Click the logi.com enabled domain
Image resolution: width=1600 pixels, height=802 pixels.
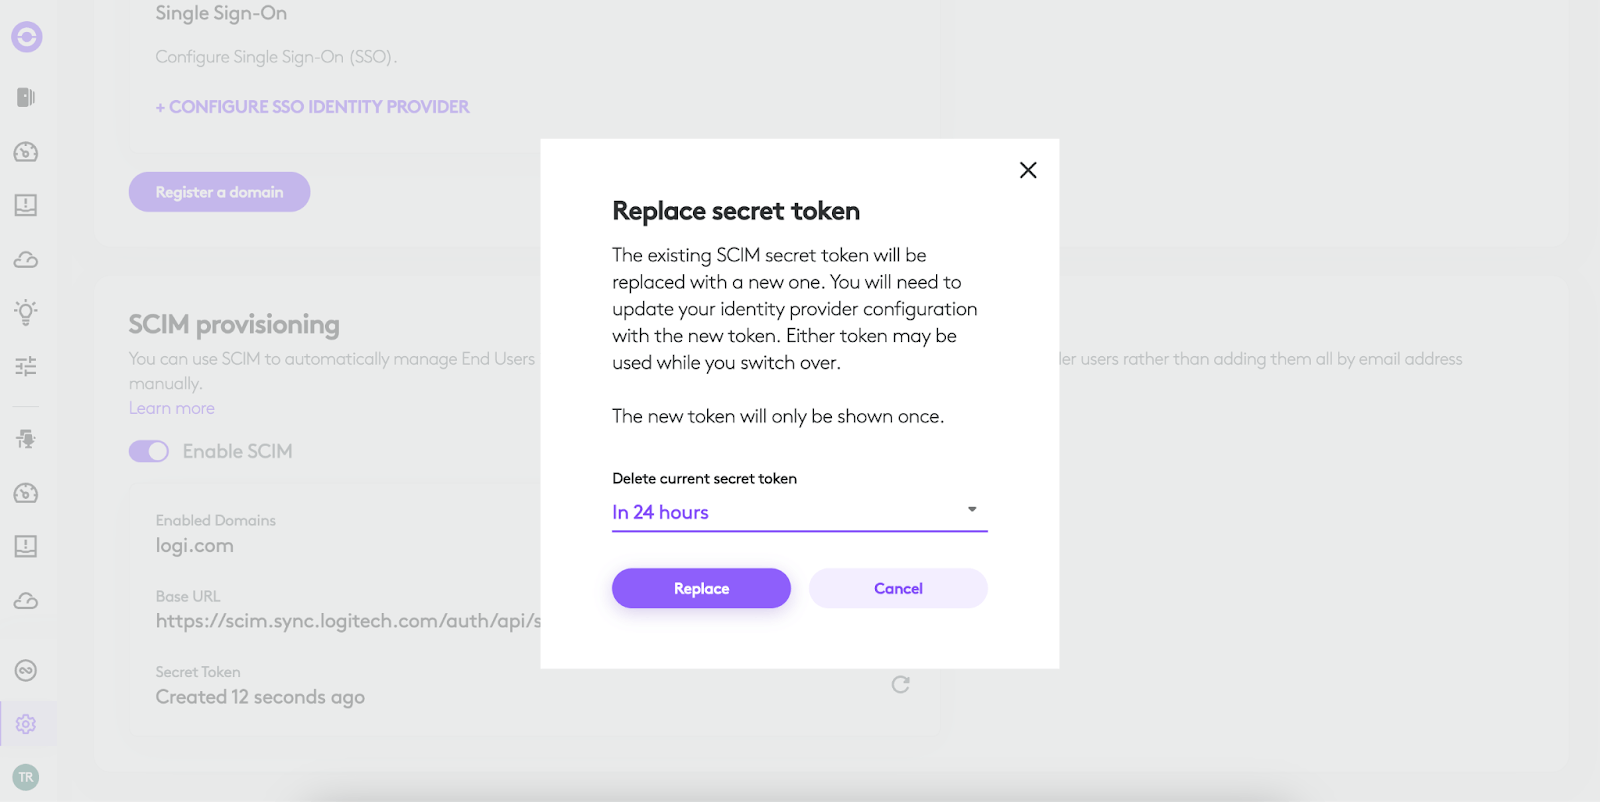(x=195, y=546)
